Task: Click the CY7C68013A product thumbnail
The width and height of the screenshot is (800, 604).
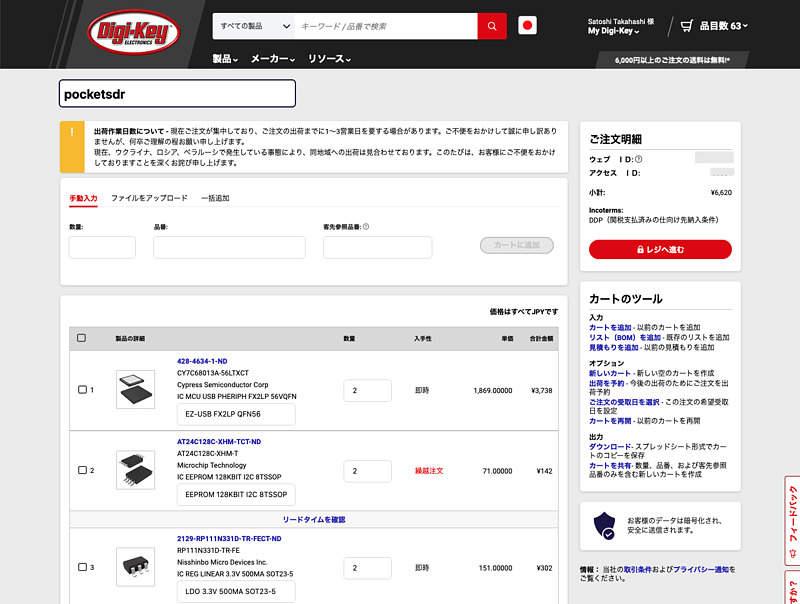Action: coord(135,389)
